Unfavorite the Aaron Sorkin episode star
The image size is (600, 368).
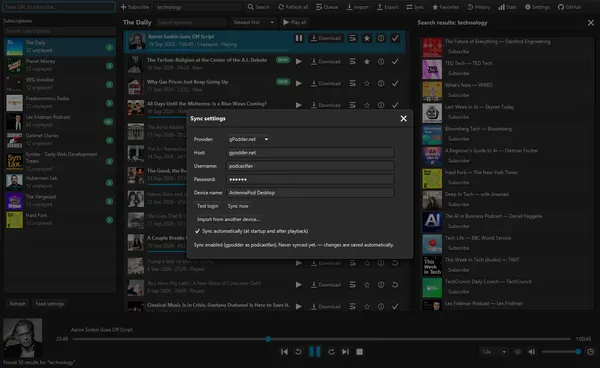point(367,38)
